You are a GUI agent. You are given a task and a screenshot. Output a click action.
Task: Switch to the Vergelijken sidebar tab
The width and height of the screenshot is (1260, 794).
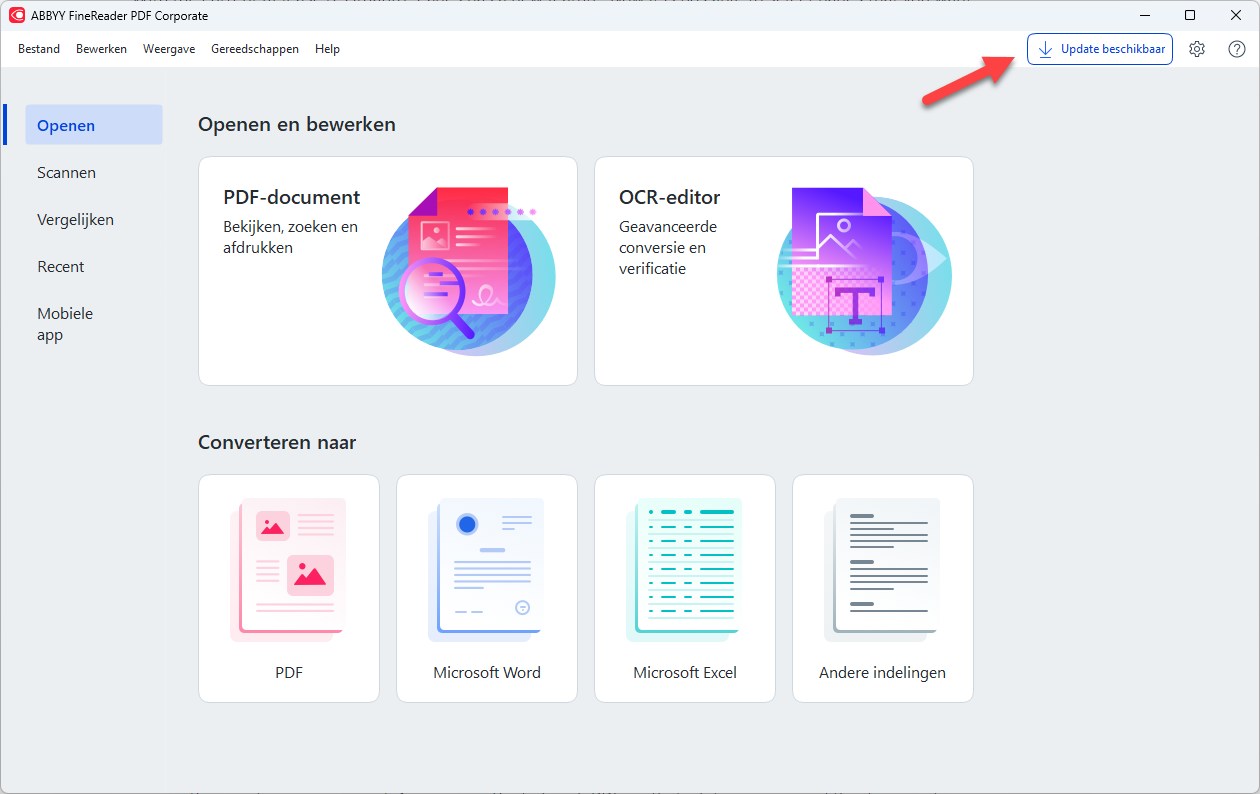[x=76, y=220]
